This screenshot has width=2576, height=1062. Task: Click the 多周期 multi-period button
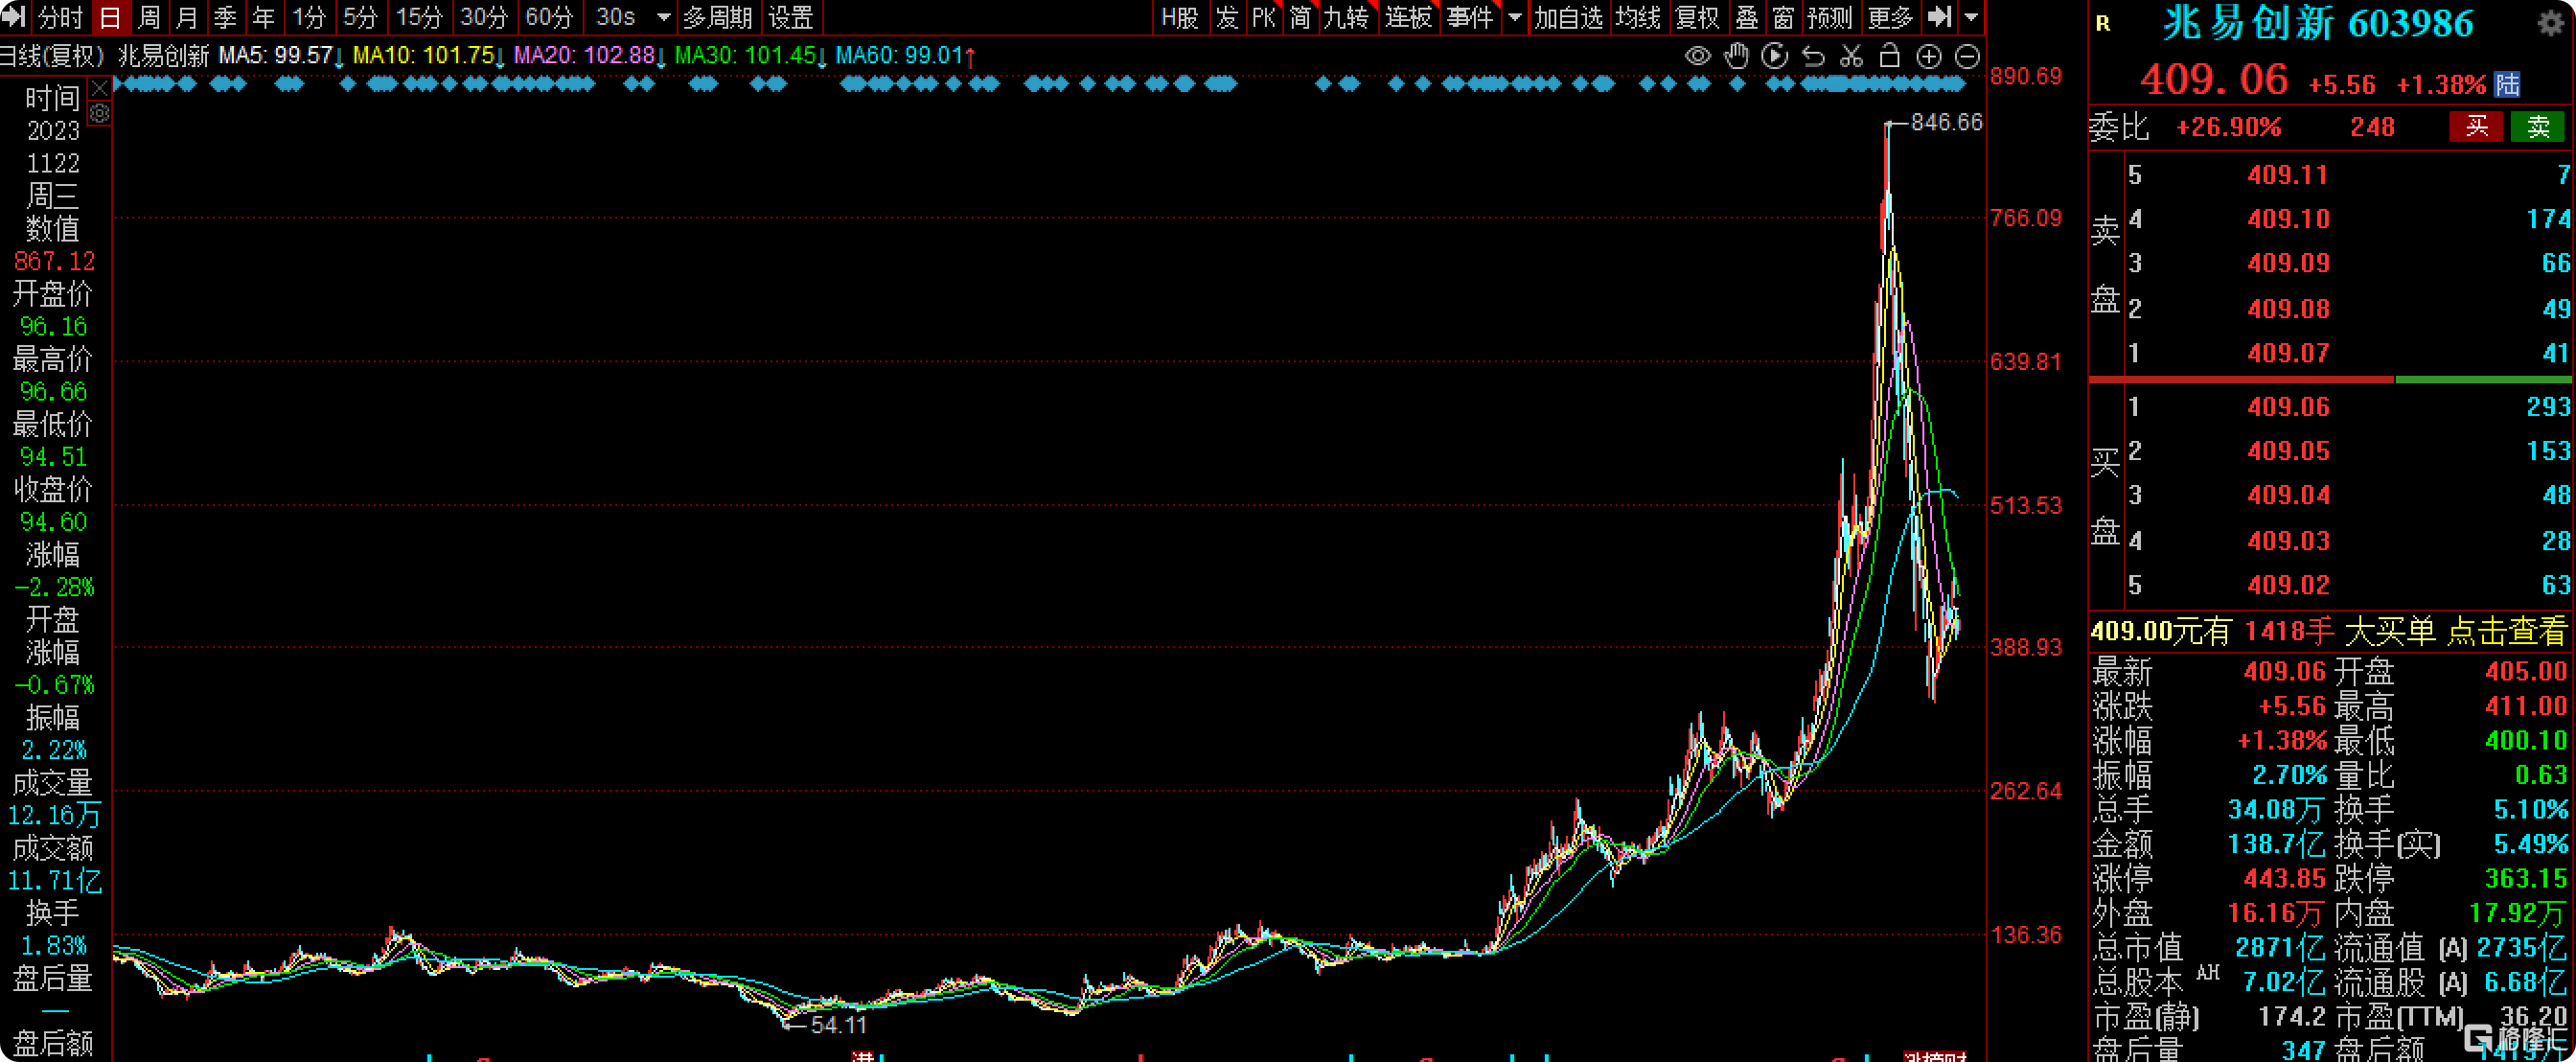[717, 17]
